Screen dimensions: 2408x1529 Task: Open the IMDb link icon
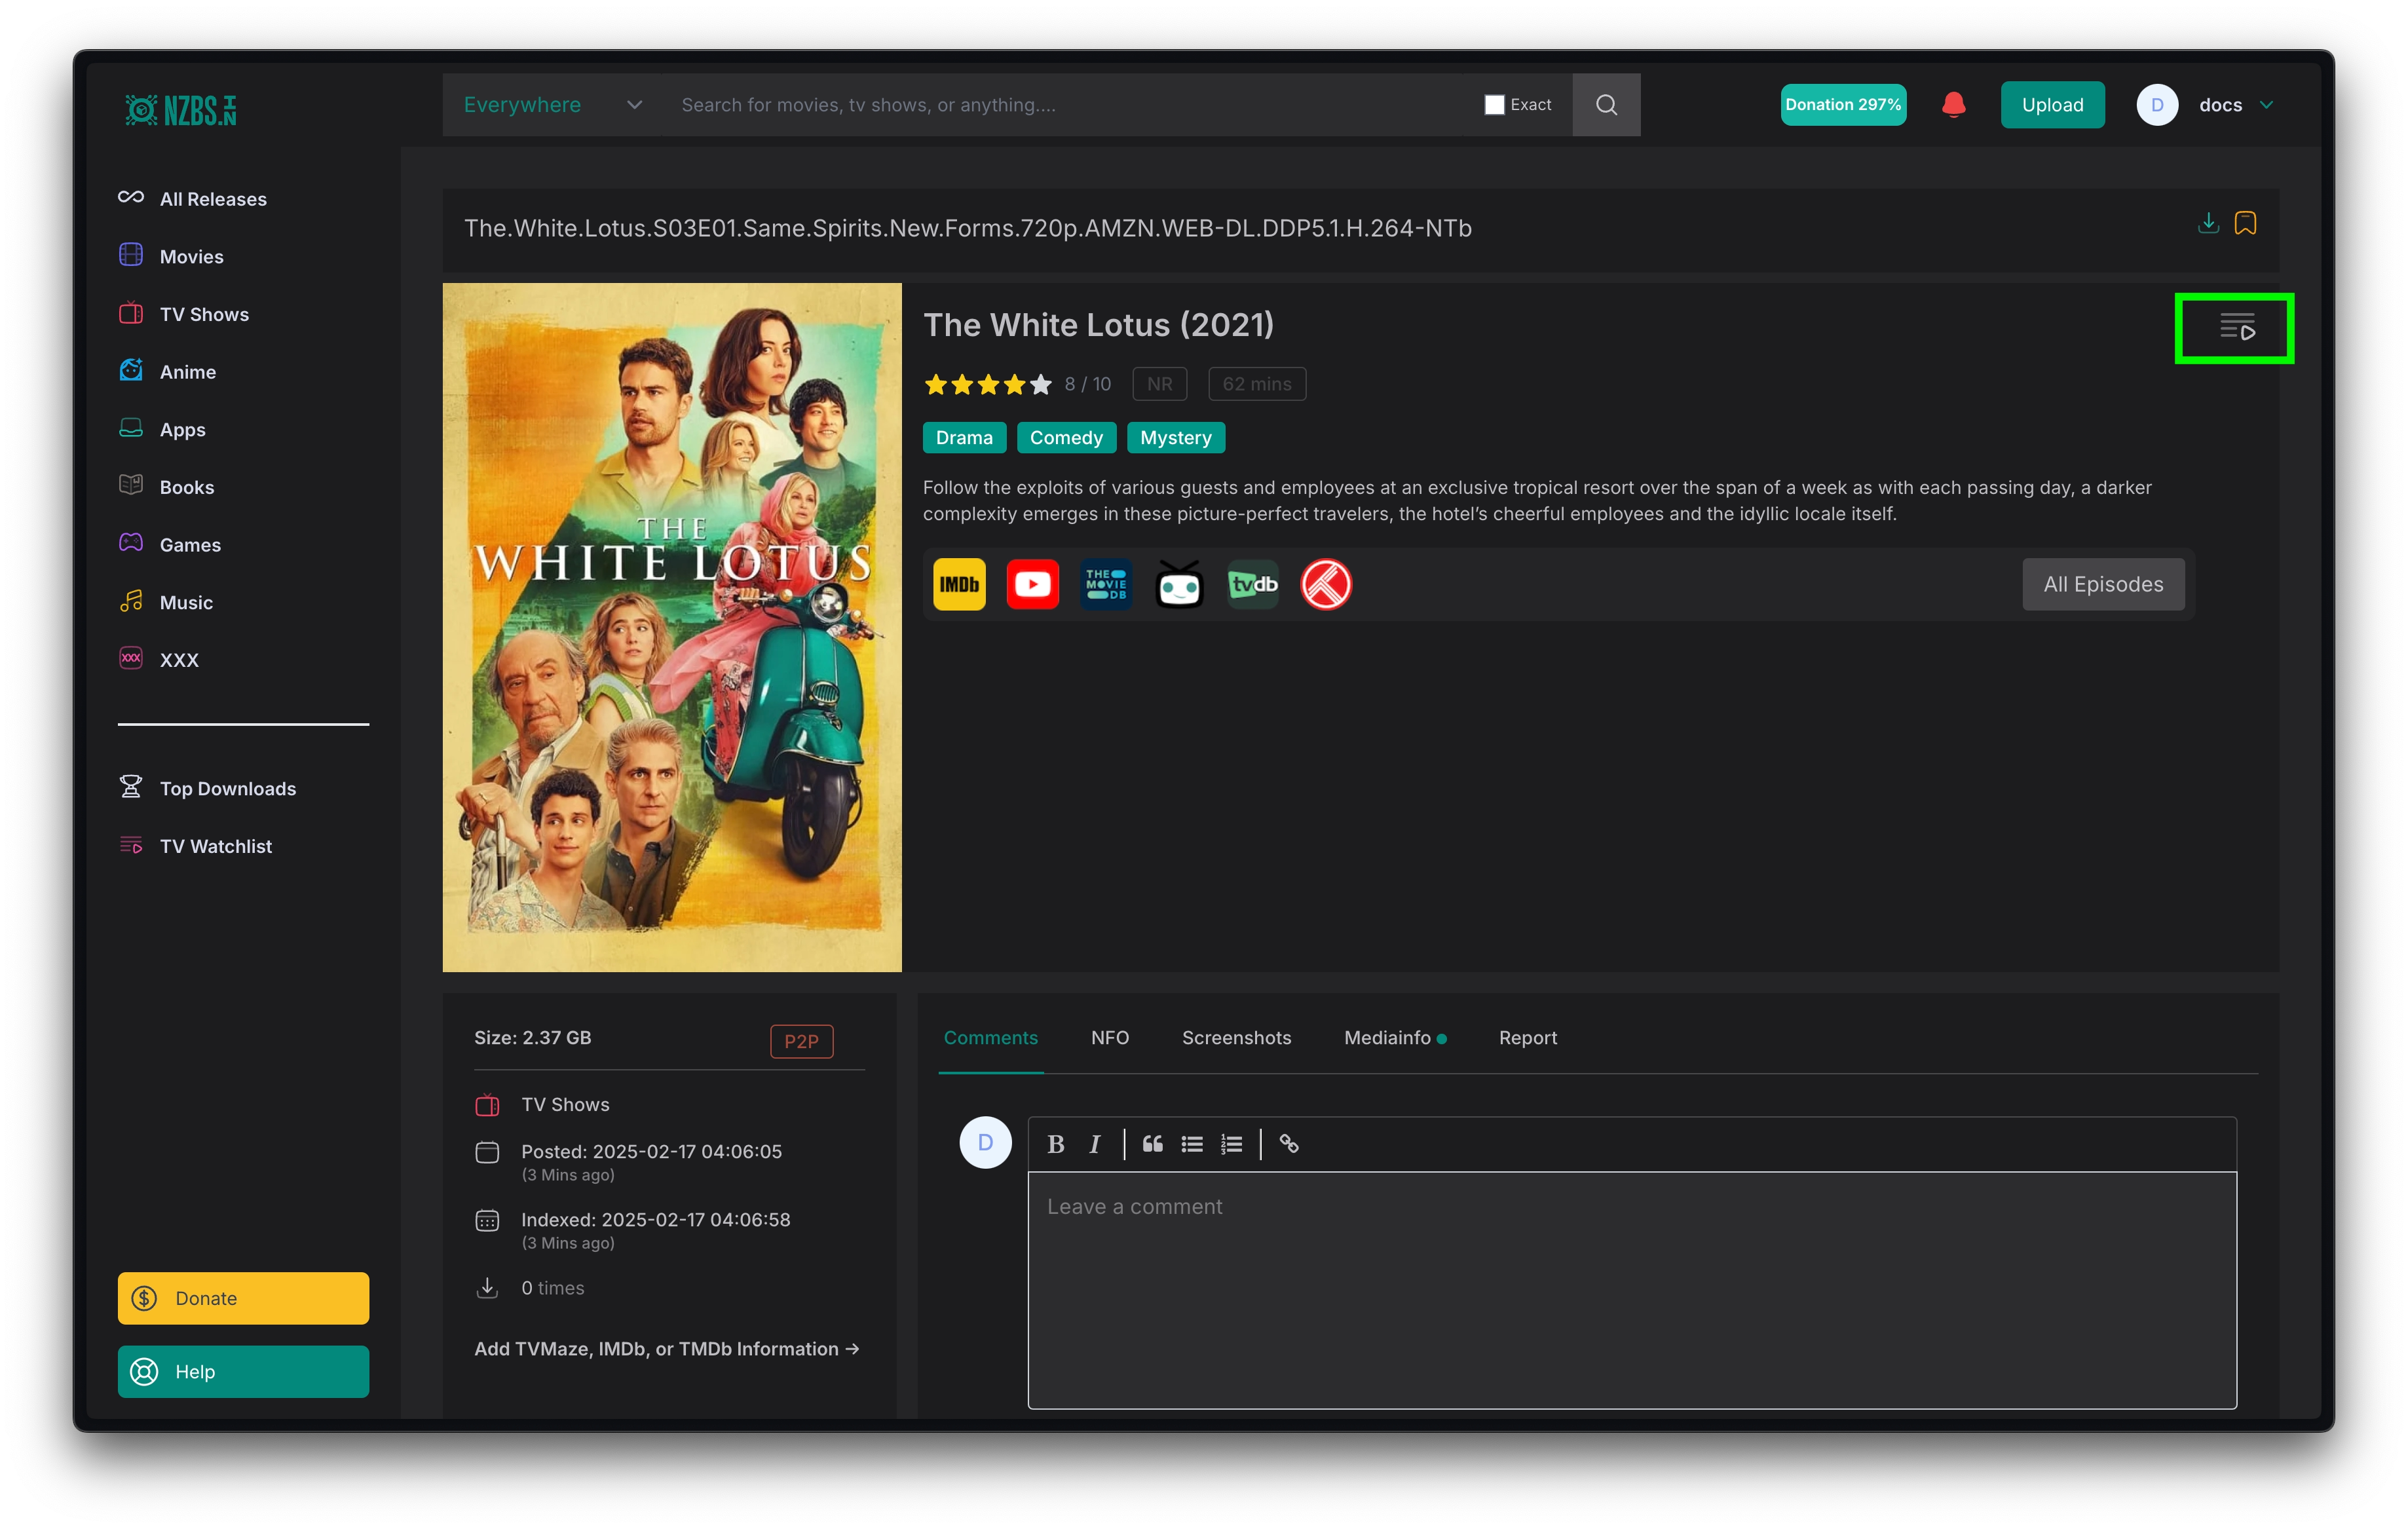pyautogui.click(x=959, y=584)
